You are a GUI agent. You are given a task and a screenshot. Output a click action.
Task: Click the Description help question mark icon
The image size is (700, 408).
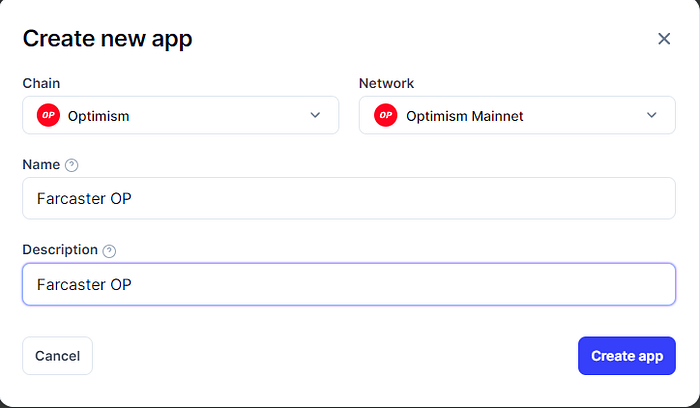pyautogui.click(x=109, y=251)
